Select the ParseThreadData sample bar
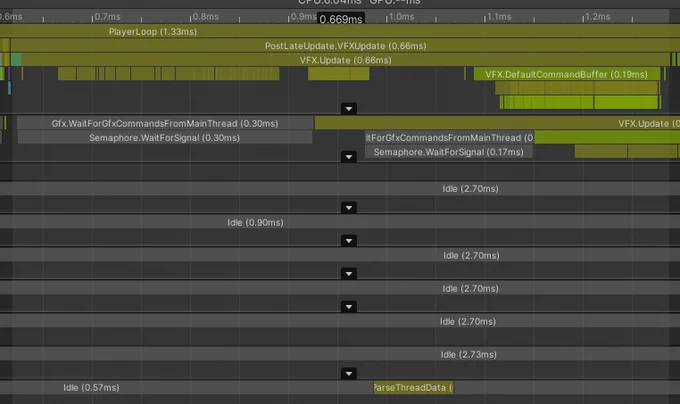680x404 pixels. click(x=413, y=388)
